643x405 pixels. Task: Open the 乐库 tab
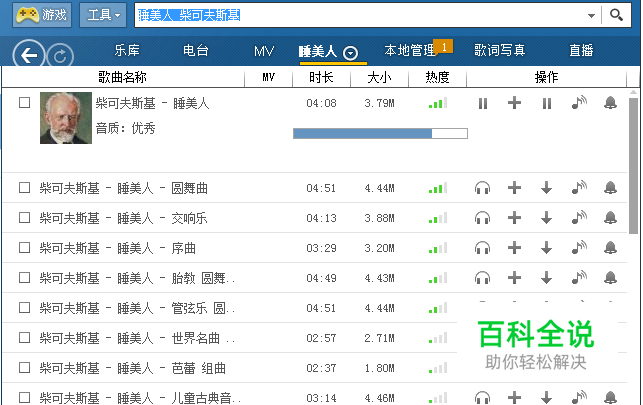(x=127, y=51)
